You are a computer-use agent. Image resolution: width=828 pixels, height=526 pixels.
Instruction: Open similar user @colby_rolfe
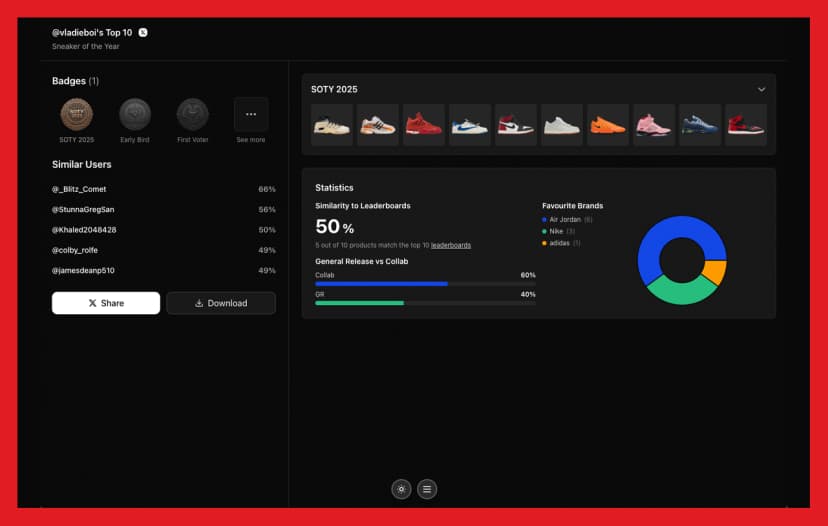click(74, 250)
